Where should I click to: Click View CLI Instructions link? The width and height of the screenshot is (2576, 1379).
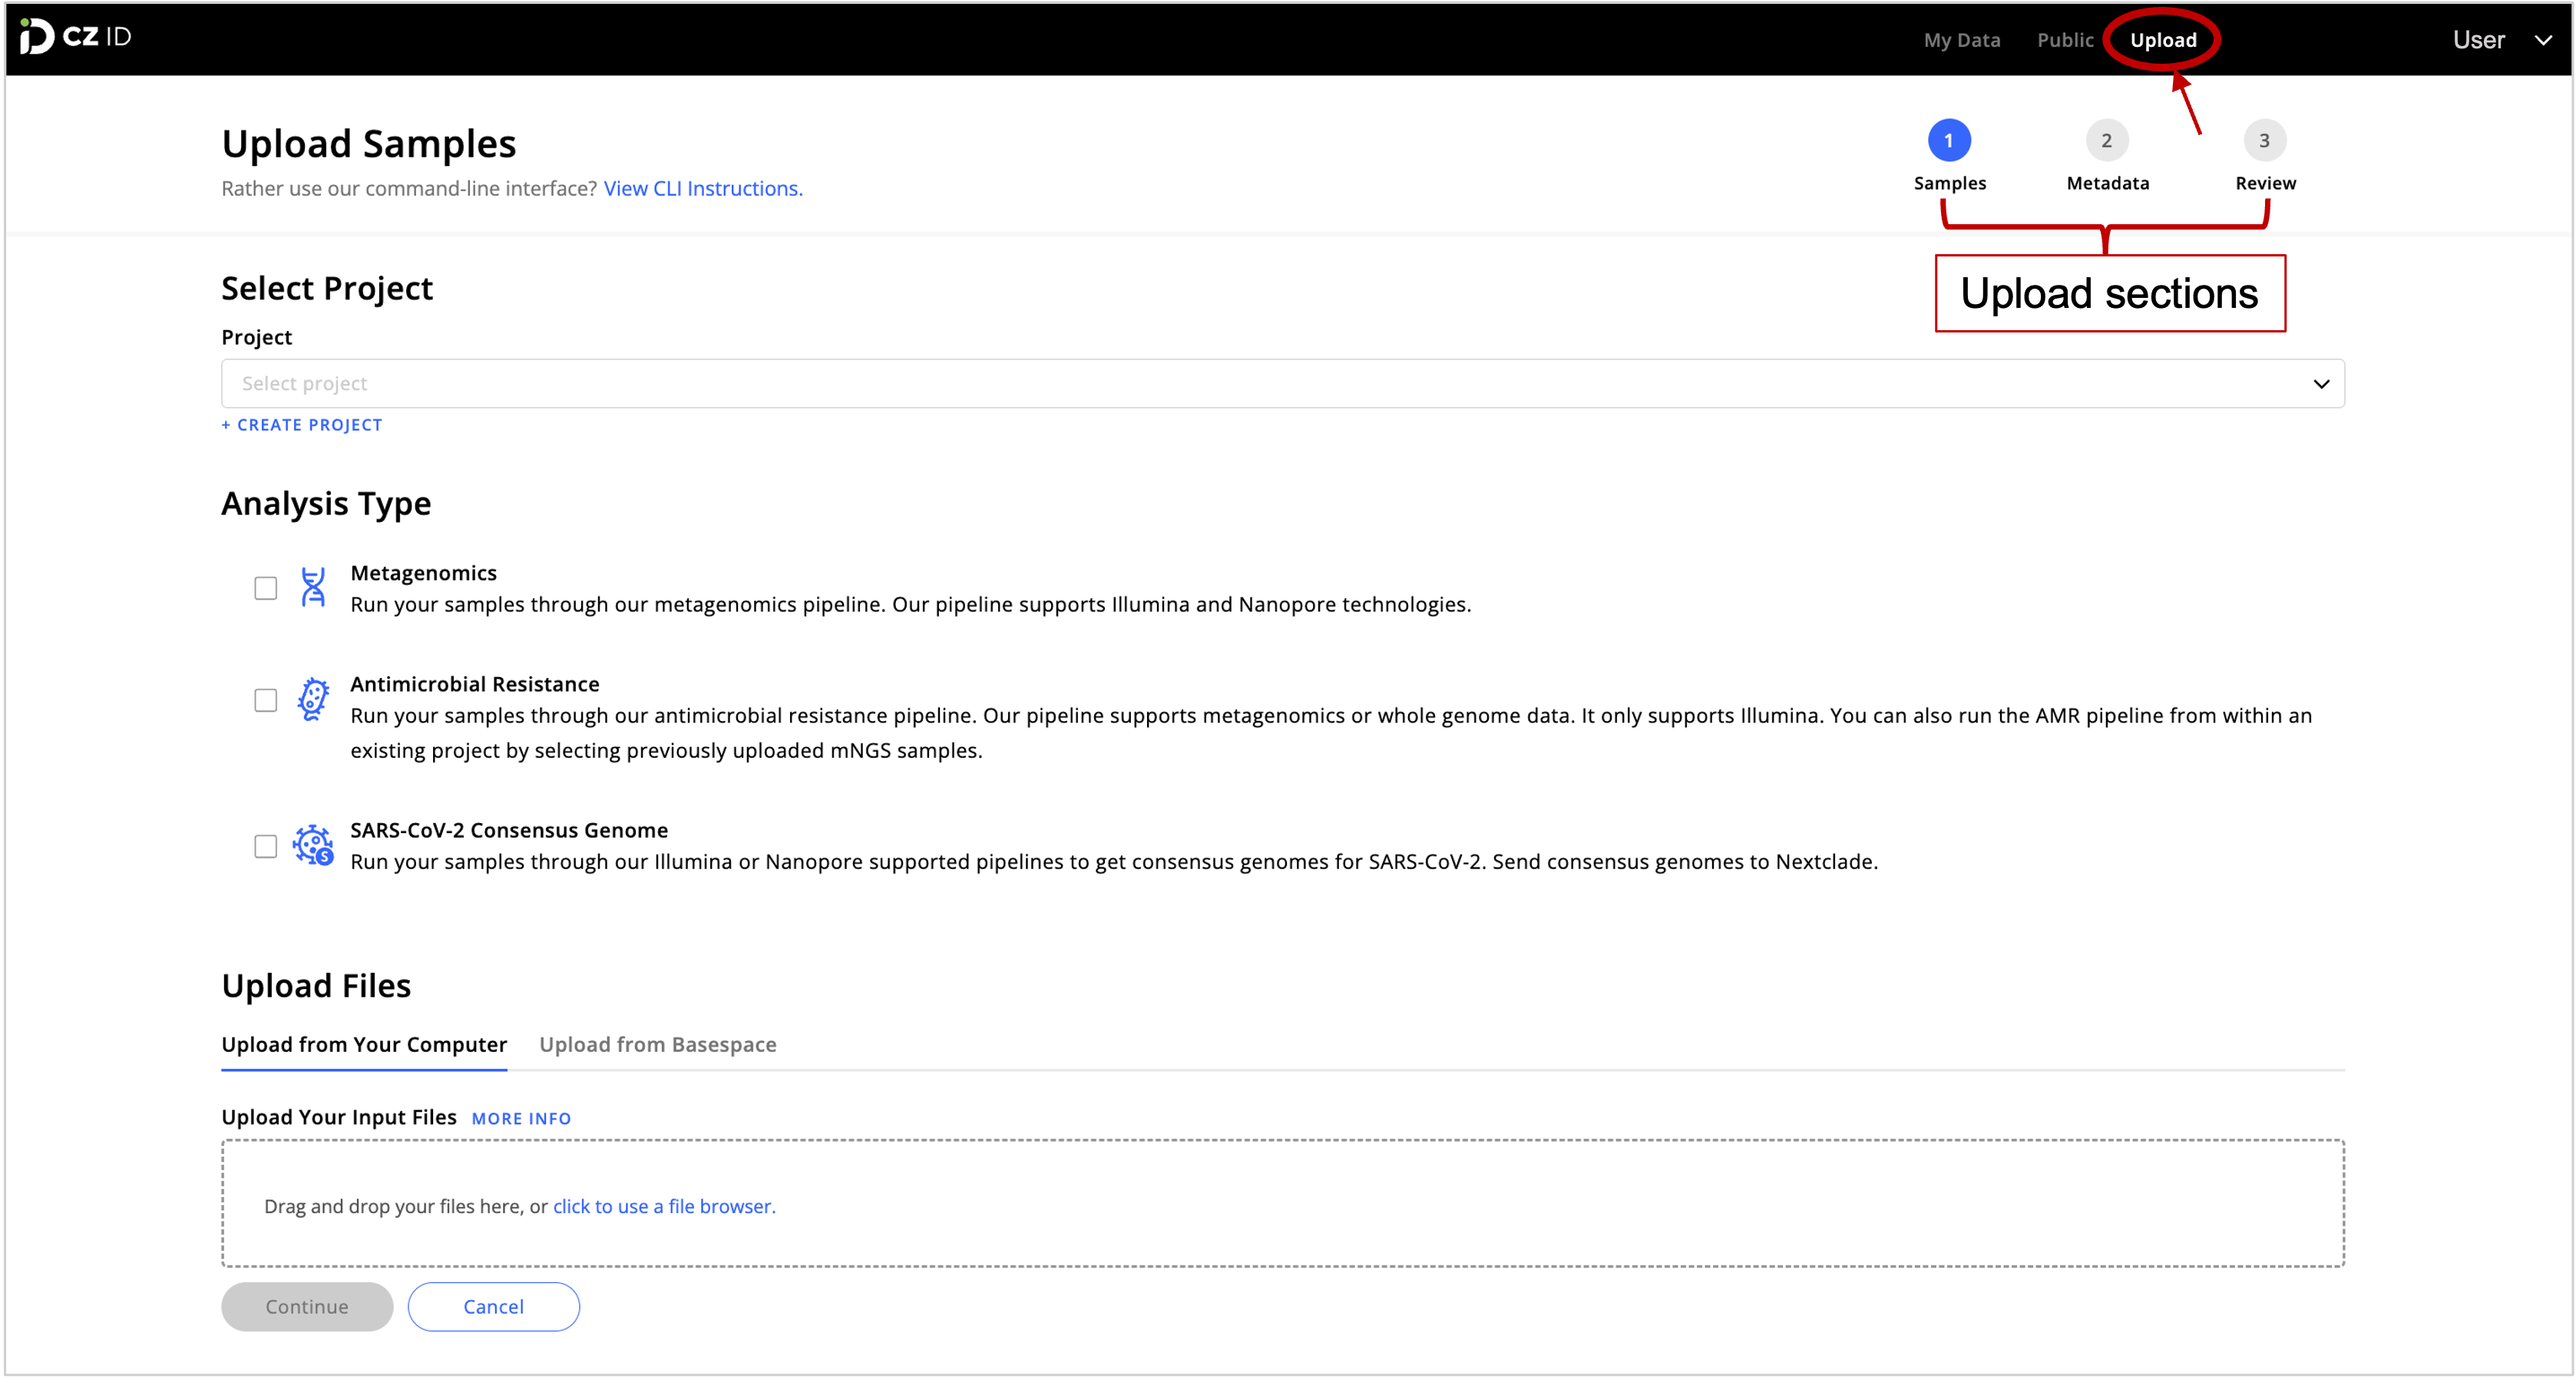[703, 188]
